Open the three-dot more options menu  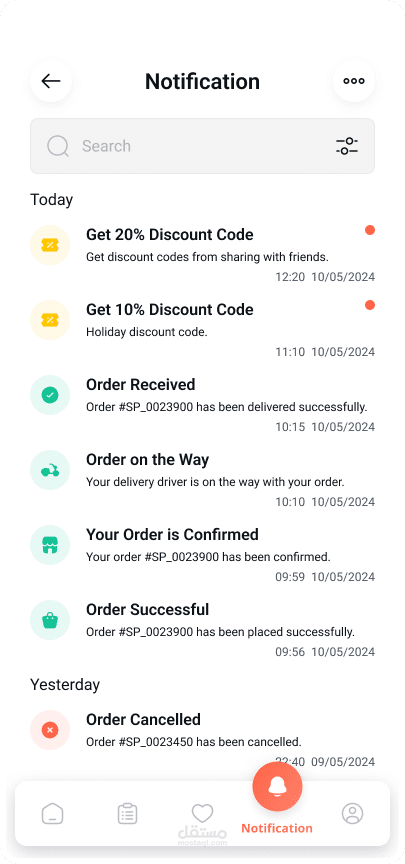coord(354,81)
